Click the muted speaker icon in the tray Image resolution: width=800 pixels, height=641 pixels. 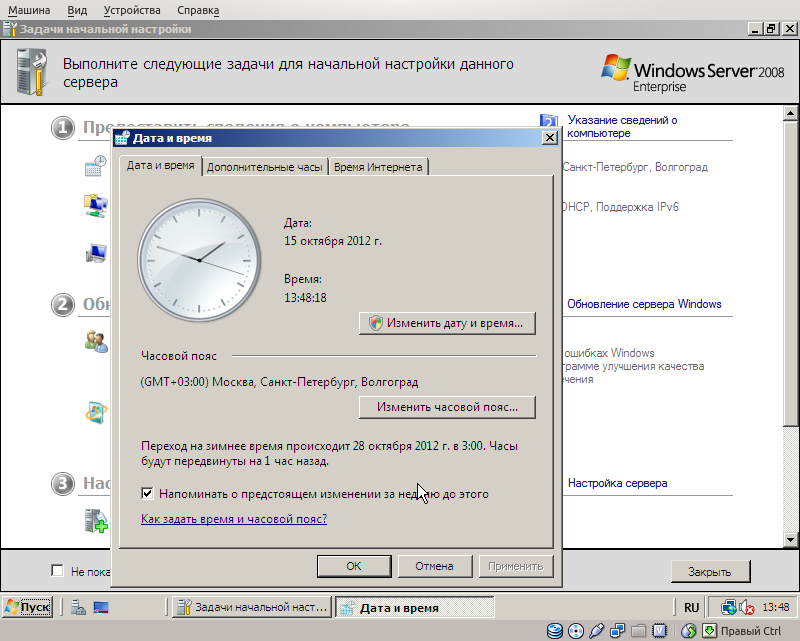tap(749, 607)
